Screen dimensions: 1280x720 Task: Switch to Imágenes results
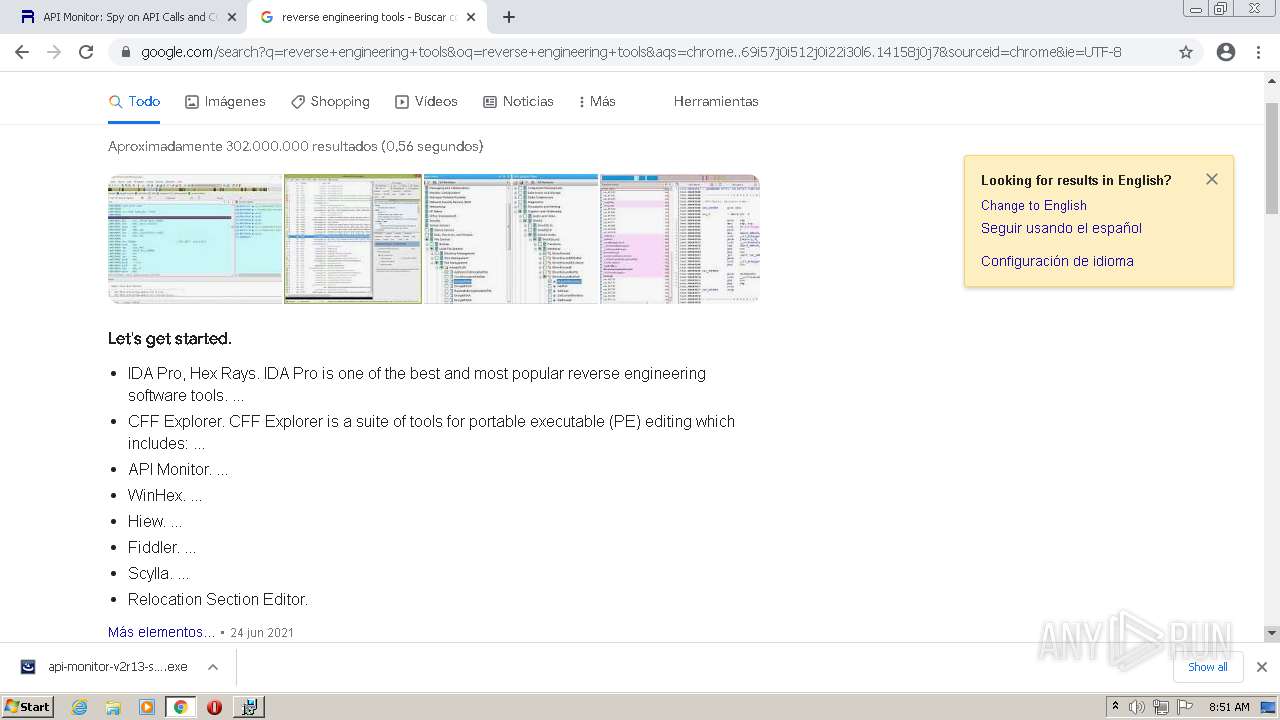(225, 101)
